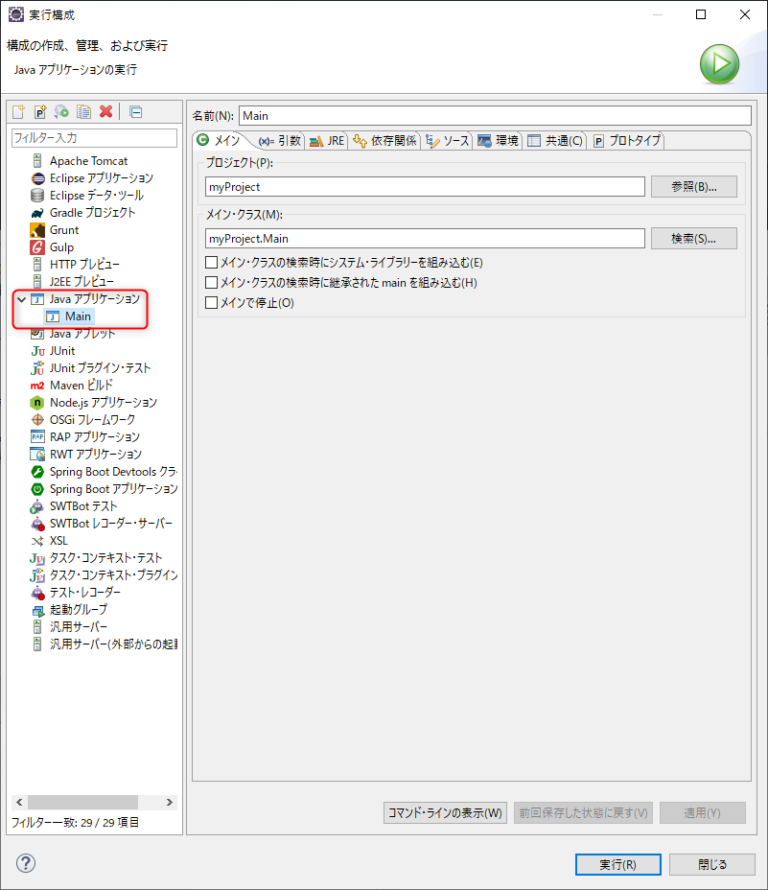Collapse the Java アプリケーション tree node
Viewport: 768px width, 890px height.
[x=22, y=299]
